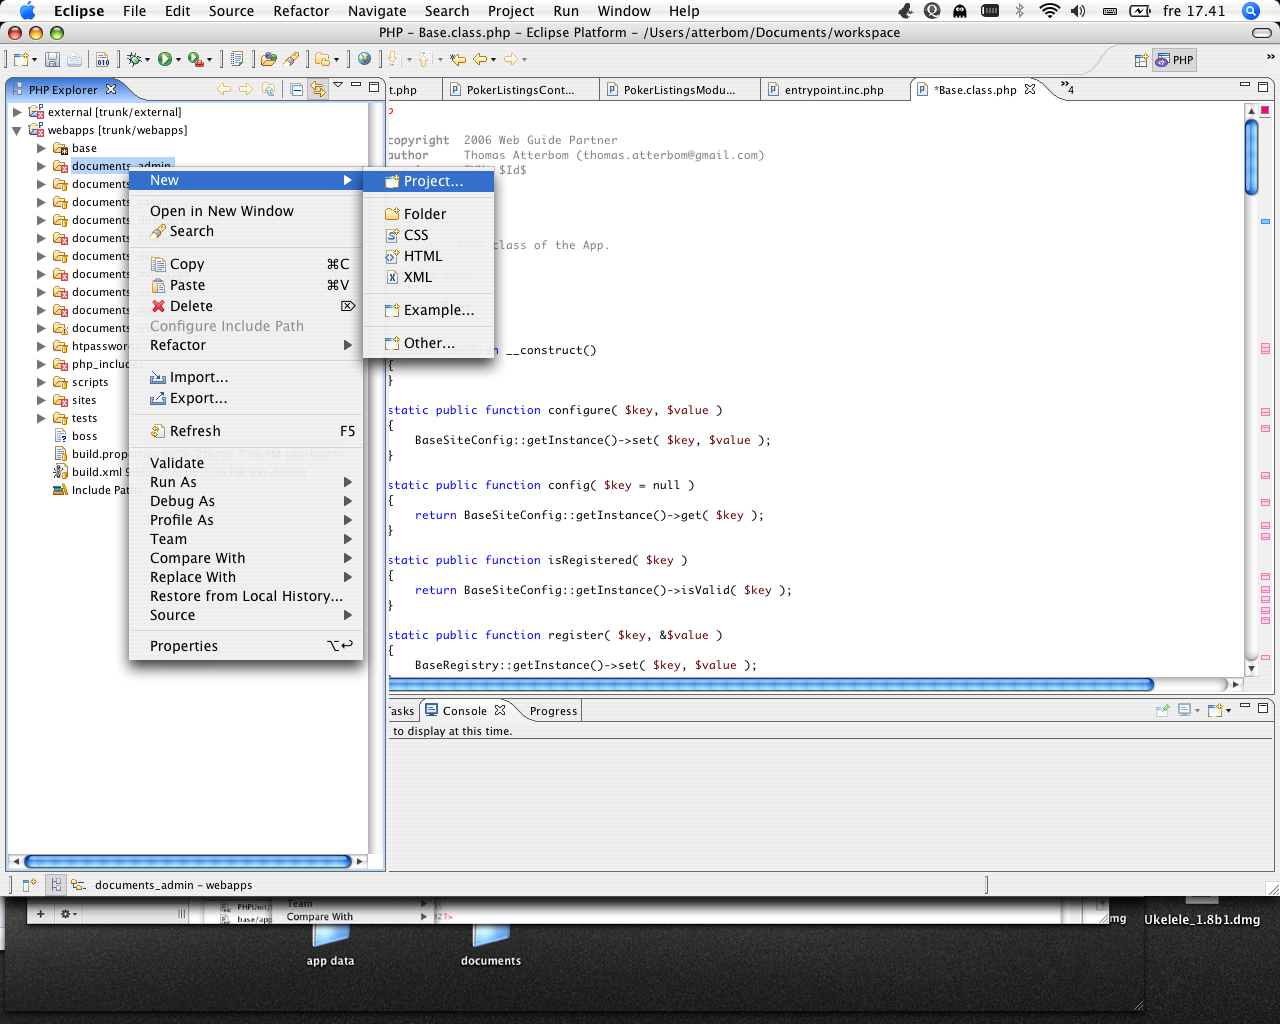The width and height of the screenshot is (1280, 1024).
Task: Choose Project... in the New submenu
Action: point(428,181)
